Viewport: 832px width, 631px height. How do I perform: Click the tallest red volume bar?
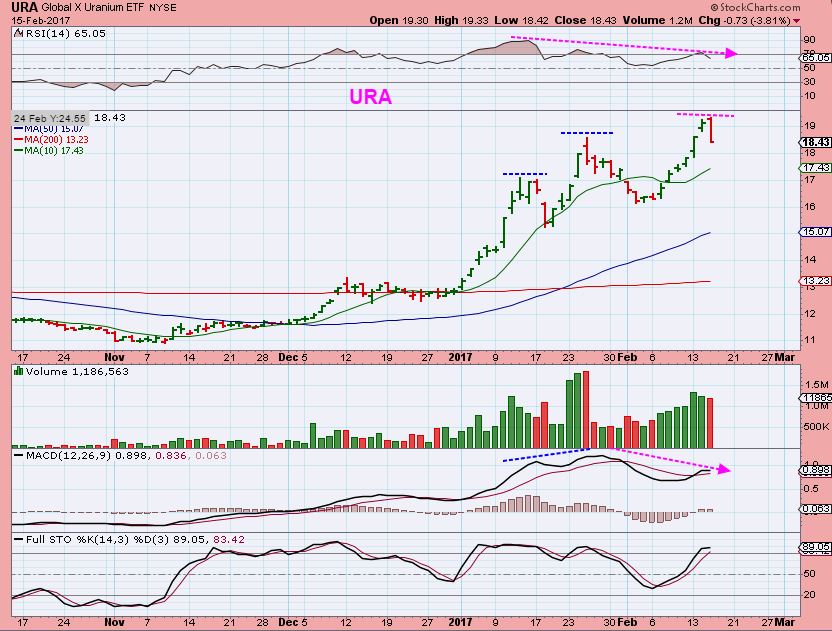(x=586, y=410)
